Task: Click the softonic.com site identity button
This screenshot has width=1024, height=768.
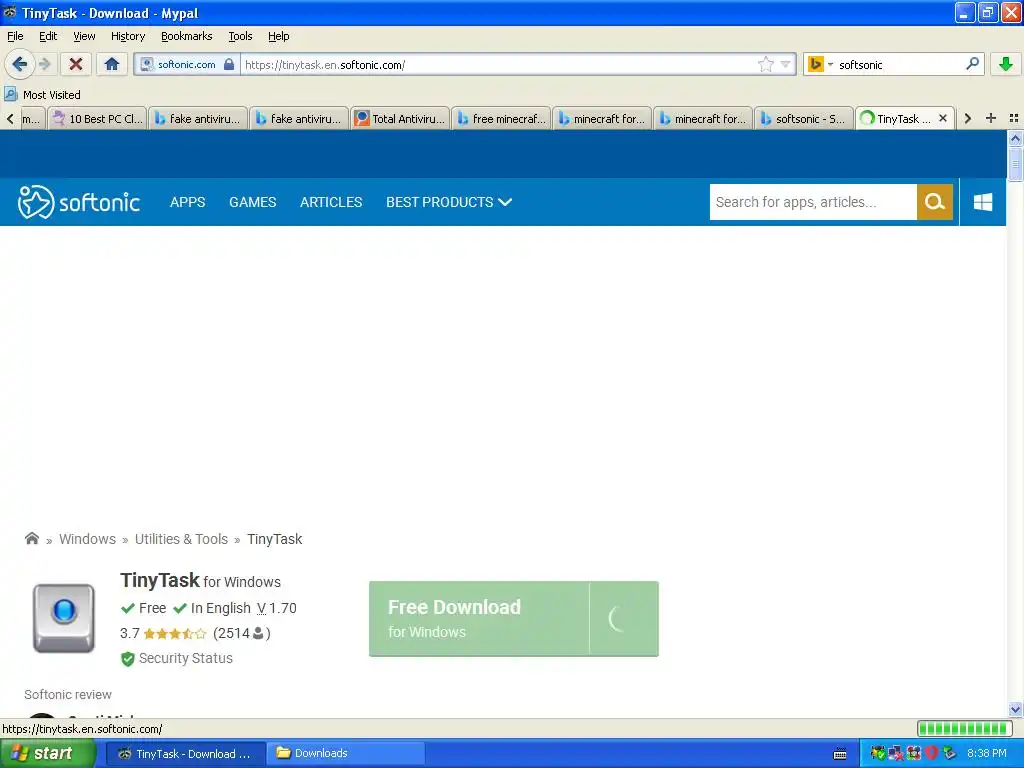Action: [x=186, y=64]
